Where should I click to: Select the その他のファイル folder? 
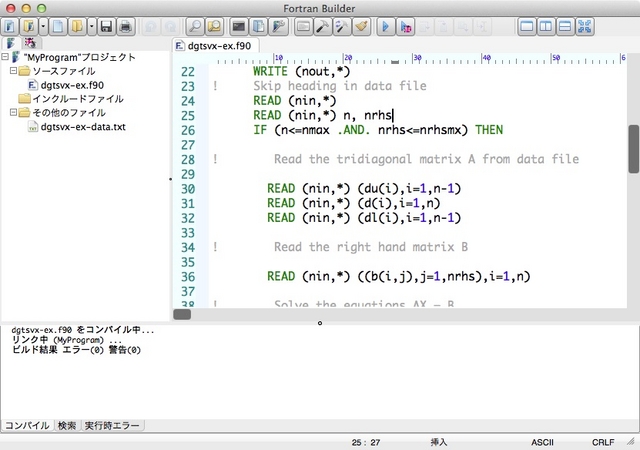pos(69,113)
